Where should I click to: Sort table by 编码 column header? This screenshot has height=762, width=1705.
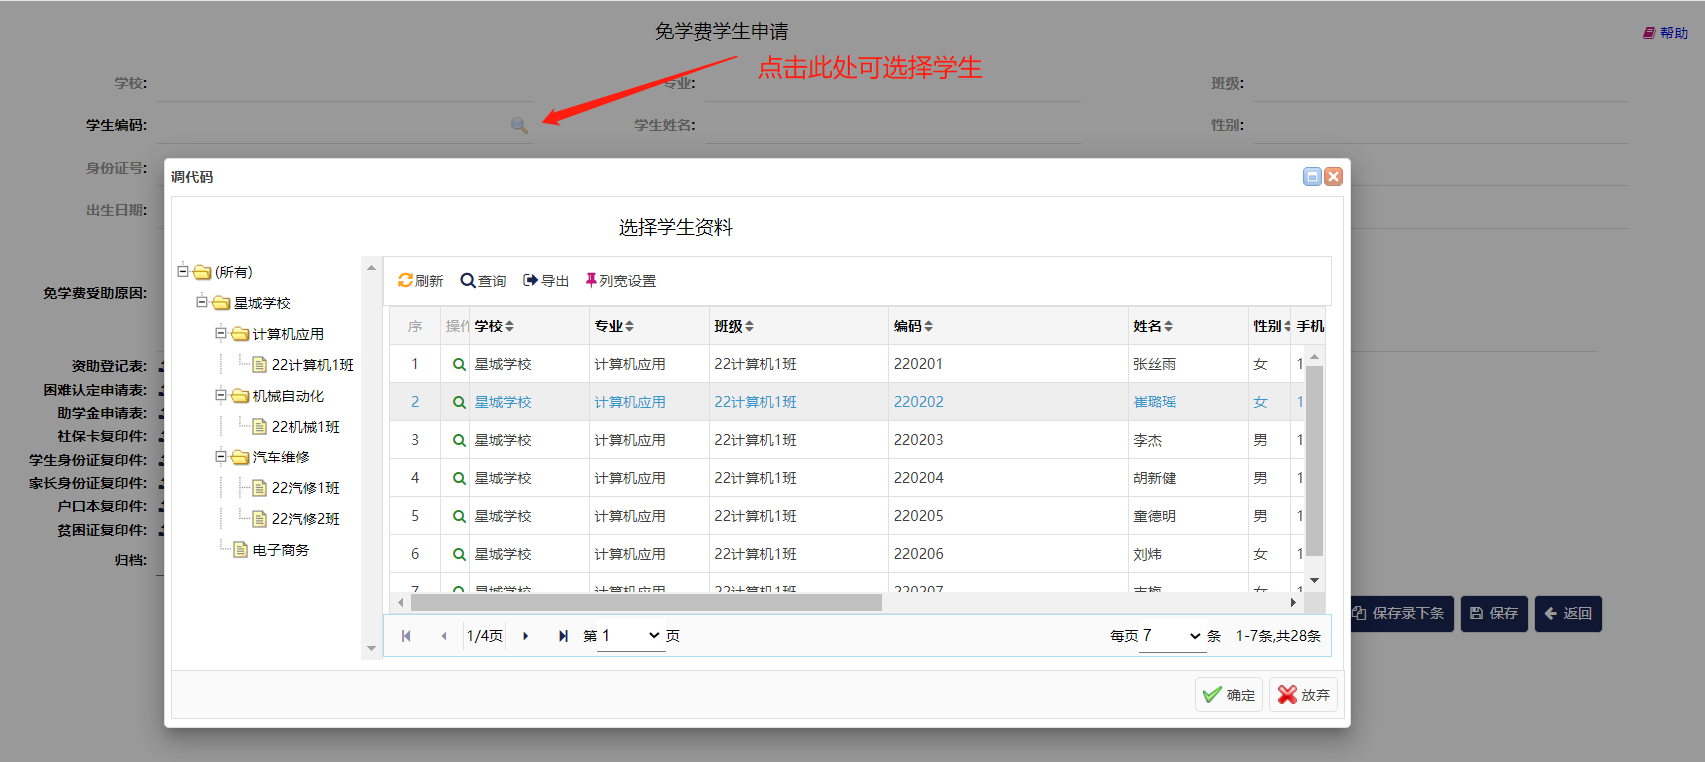point(913,326)
